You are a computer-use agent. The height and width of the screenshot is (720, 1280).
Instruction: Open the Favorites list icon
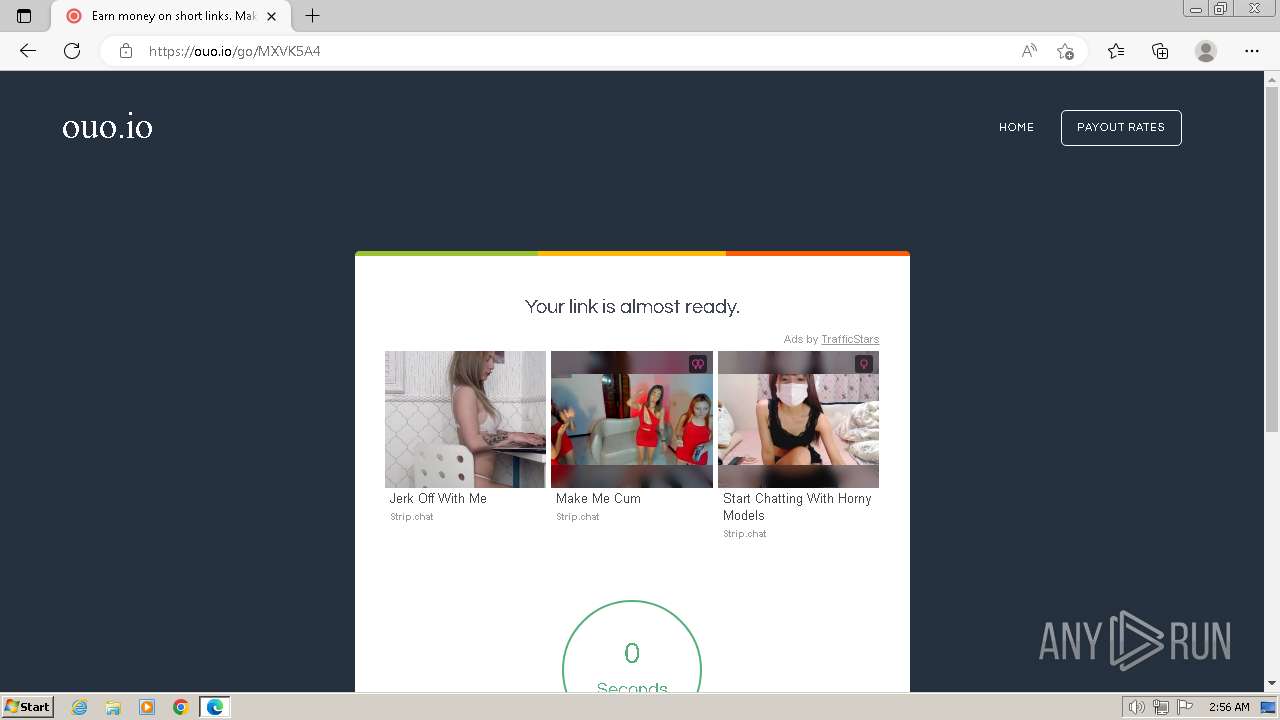point(1116,51)
